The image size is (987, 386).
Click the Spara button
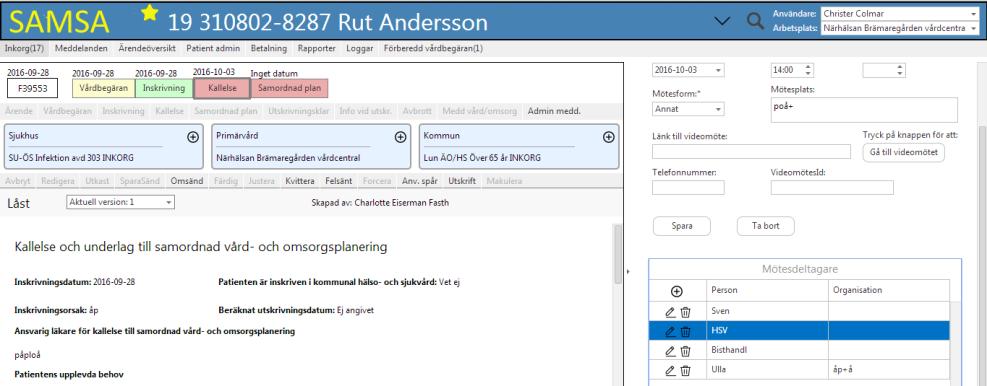[682, 226]
